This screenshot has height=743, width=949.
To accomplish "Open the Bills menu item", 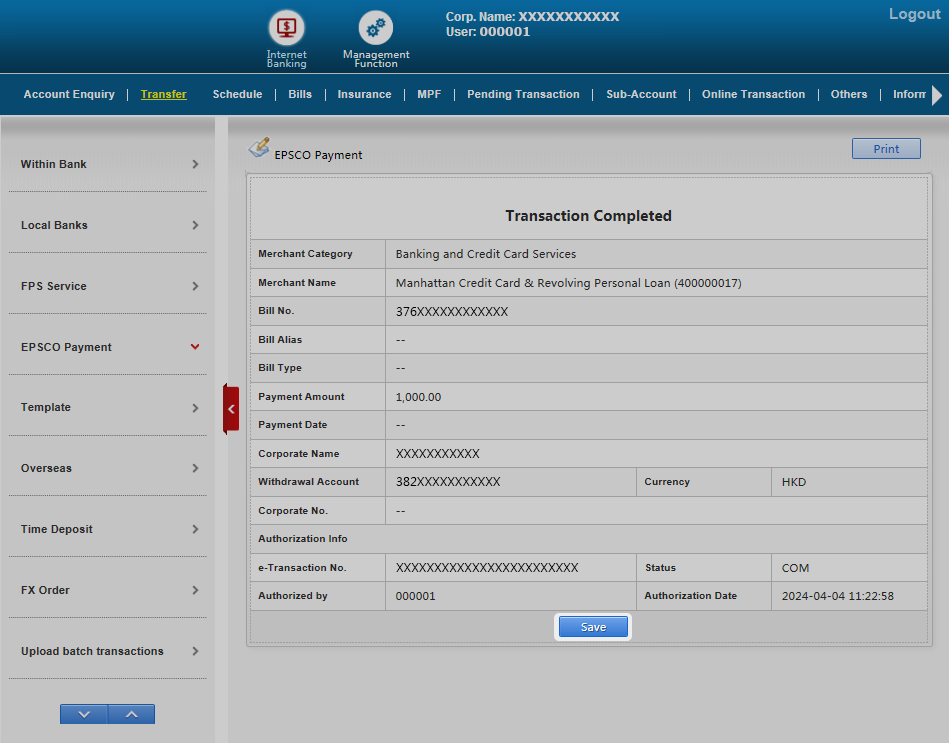I will click(300, 94).
